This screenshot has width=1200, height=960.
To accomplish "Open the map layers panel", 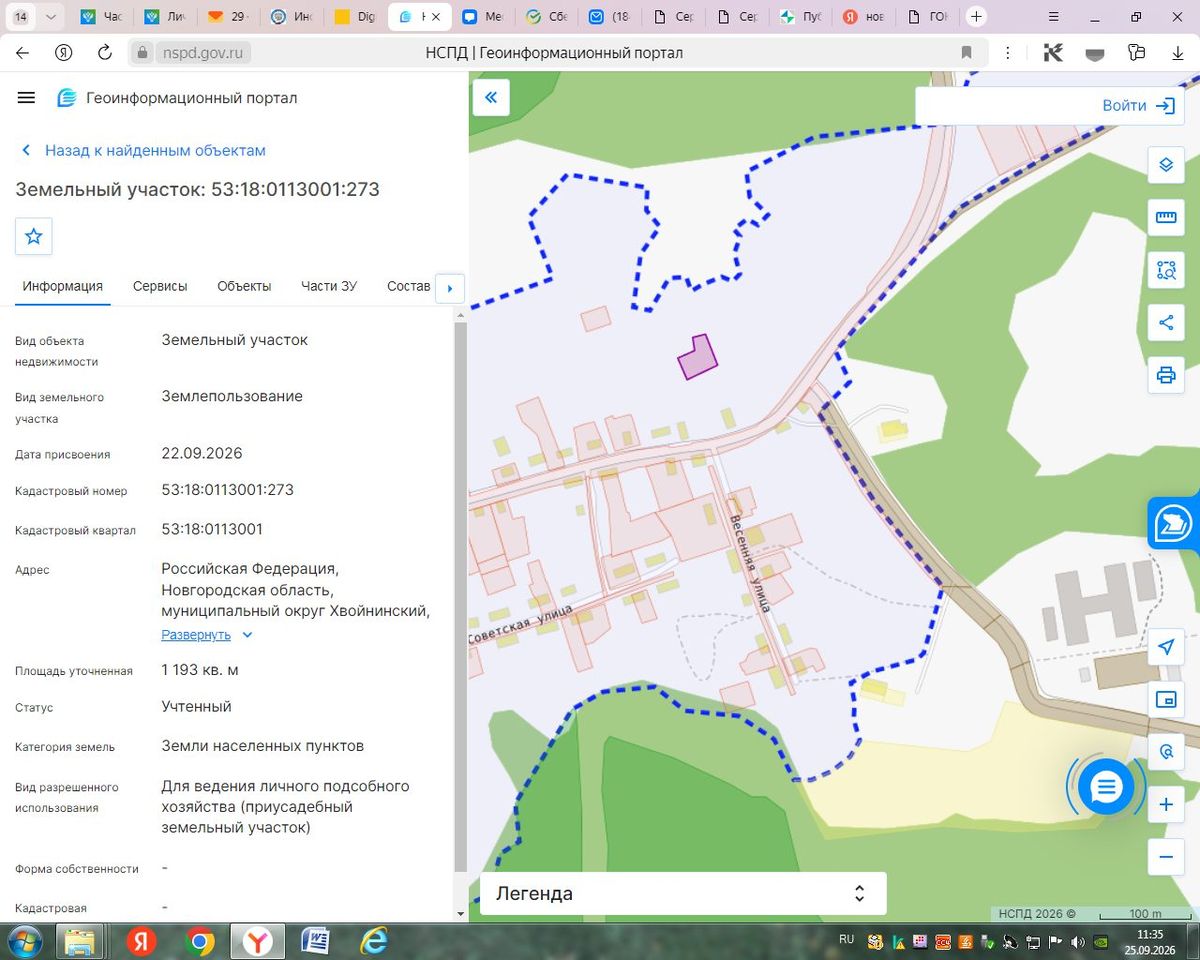I will tap(1165, 165).
